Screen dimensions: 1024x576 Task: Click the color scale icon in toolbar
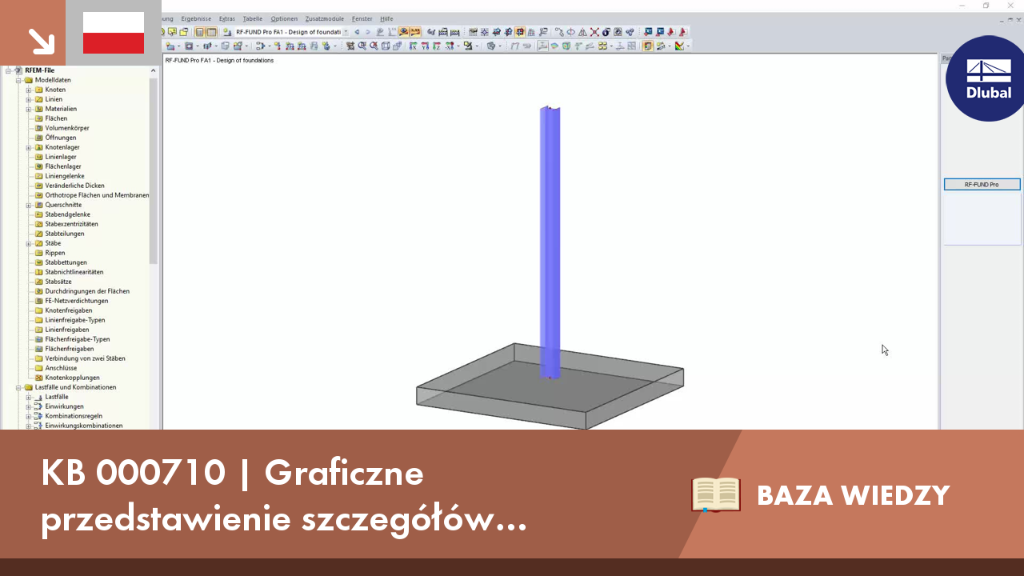pos(680,46)
